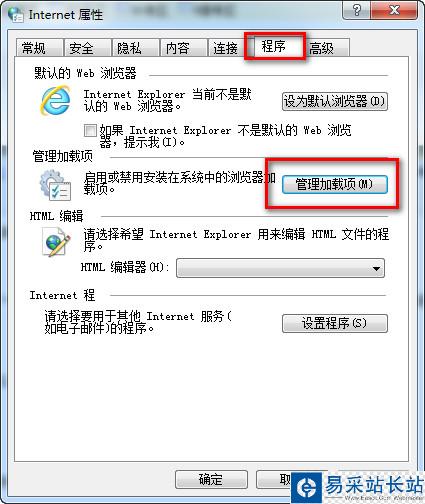The image size is (425, 504).
Task: Click 设为默认浏览器 button
Action: (335, 101)
